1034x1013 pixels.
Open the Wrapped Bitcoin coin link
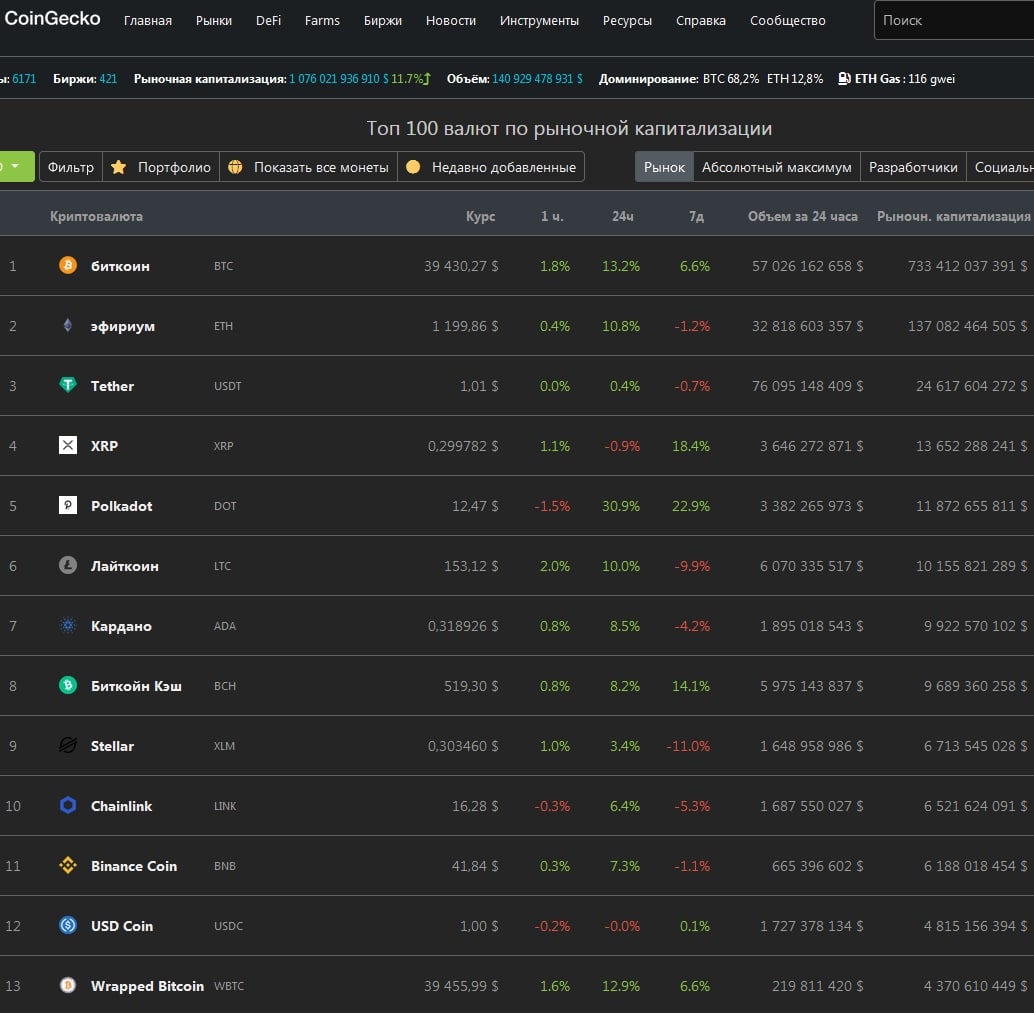click(147, 986)
